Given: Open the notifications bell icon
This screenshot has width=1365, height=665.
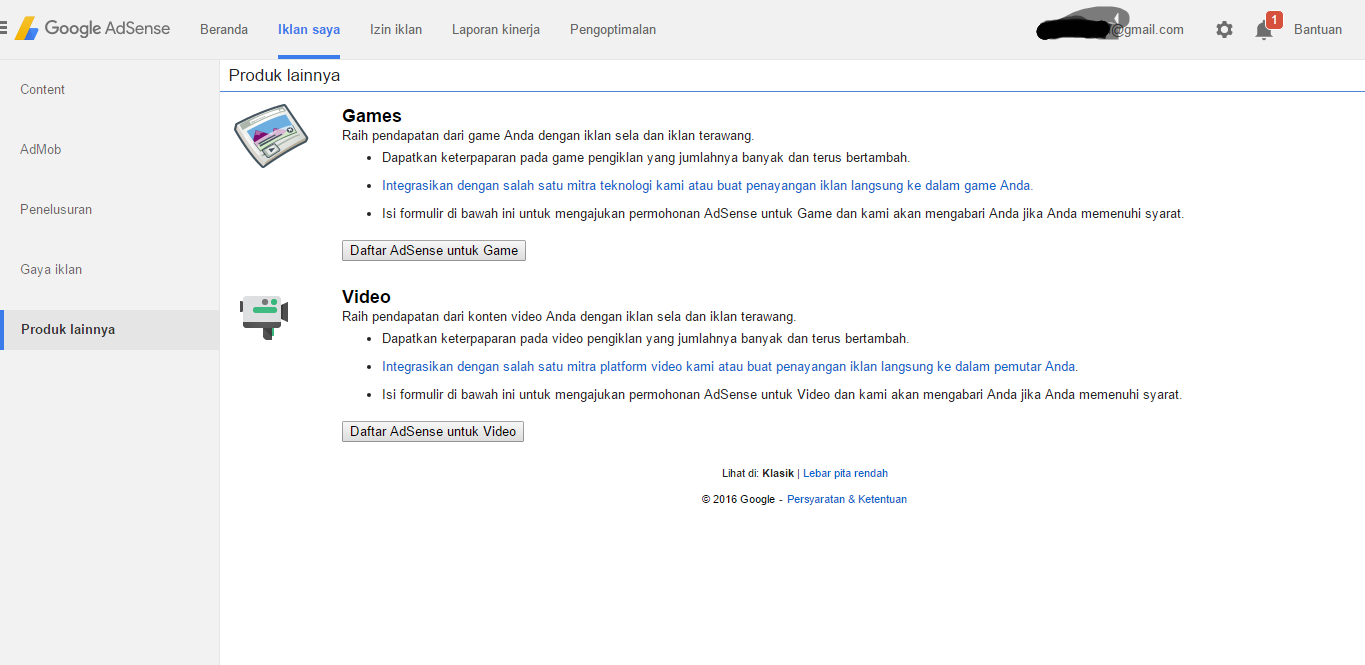Looking at the screenshot, I should pyautogui.click(x=1264, y=30).
